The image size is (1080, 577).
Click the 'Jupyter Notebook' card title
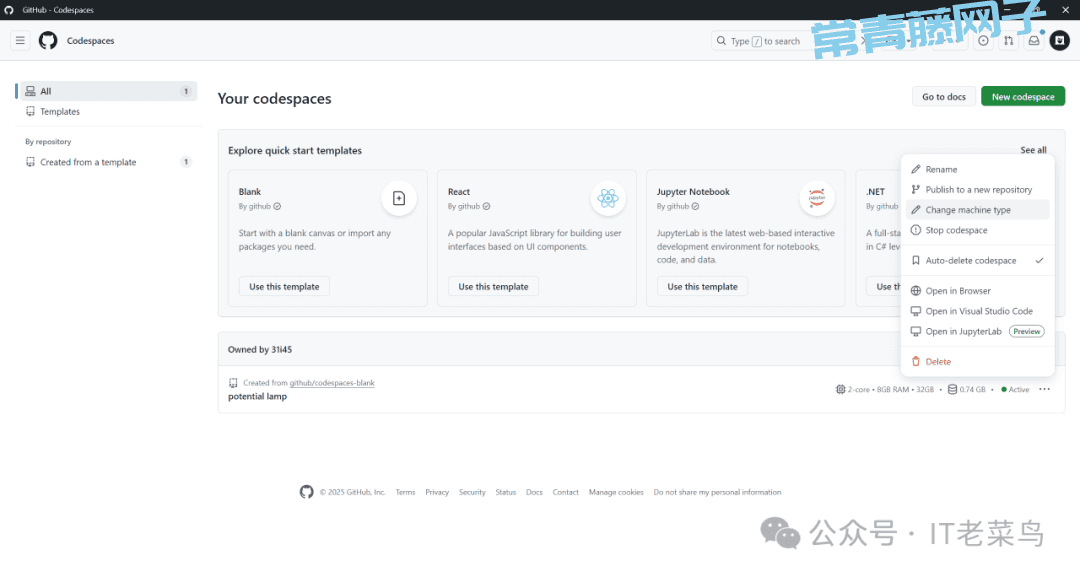(x=693, y=191)
